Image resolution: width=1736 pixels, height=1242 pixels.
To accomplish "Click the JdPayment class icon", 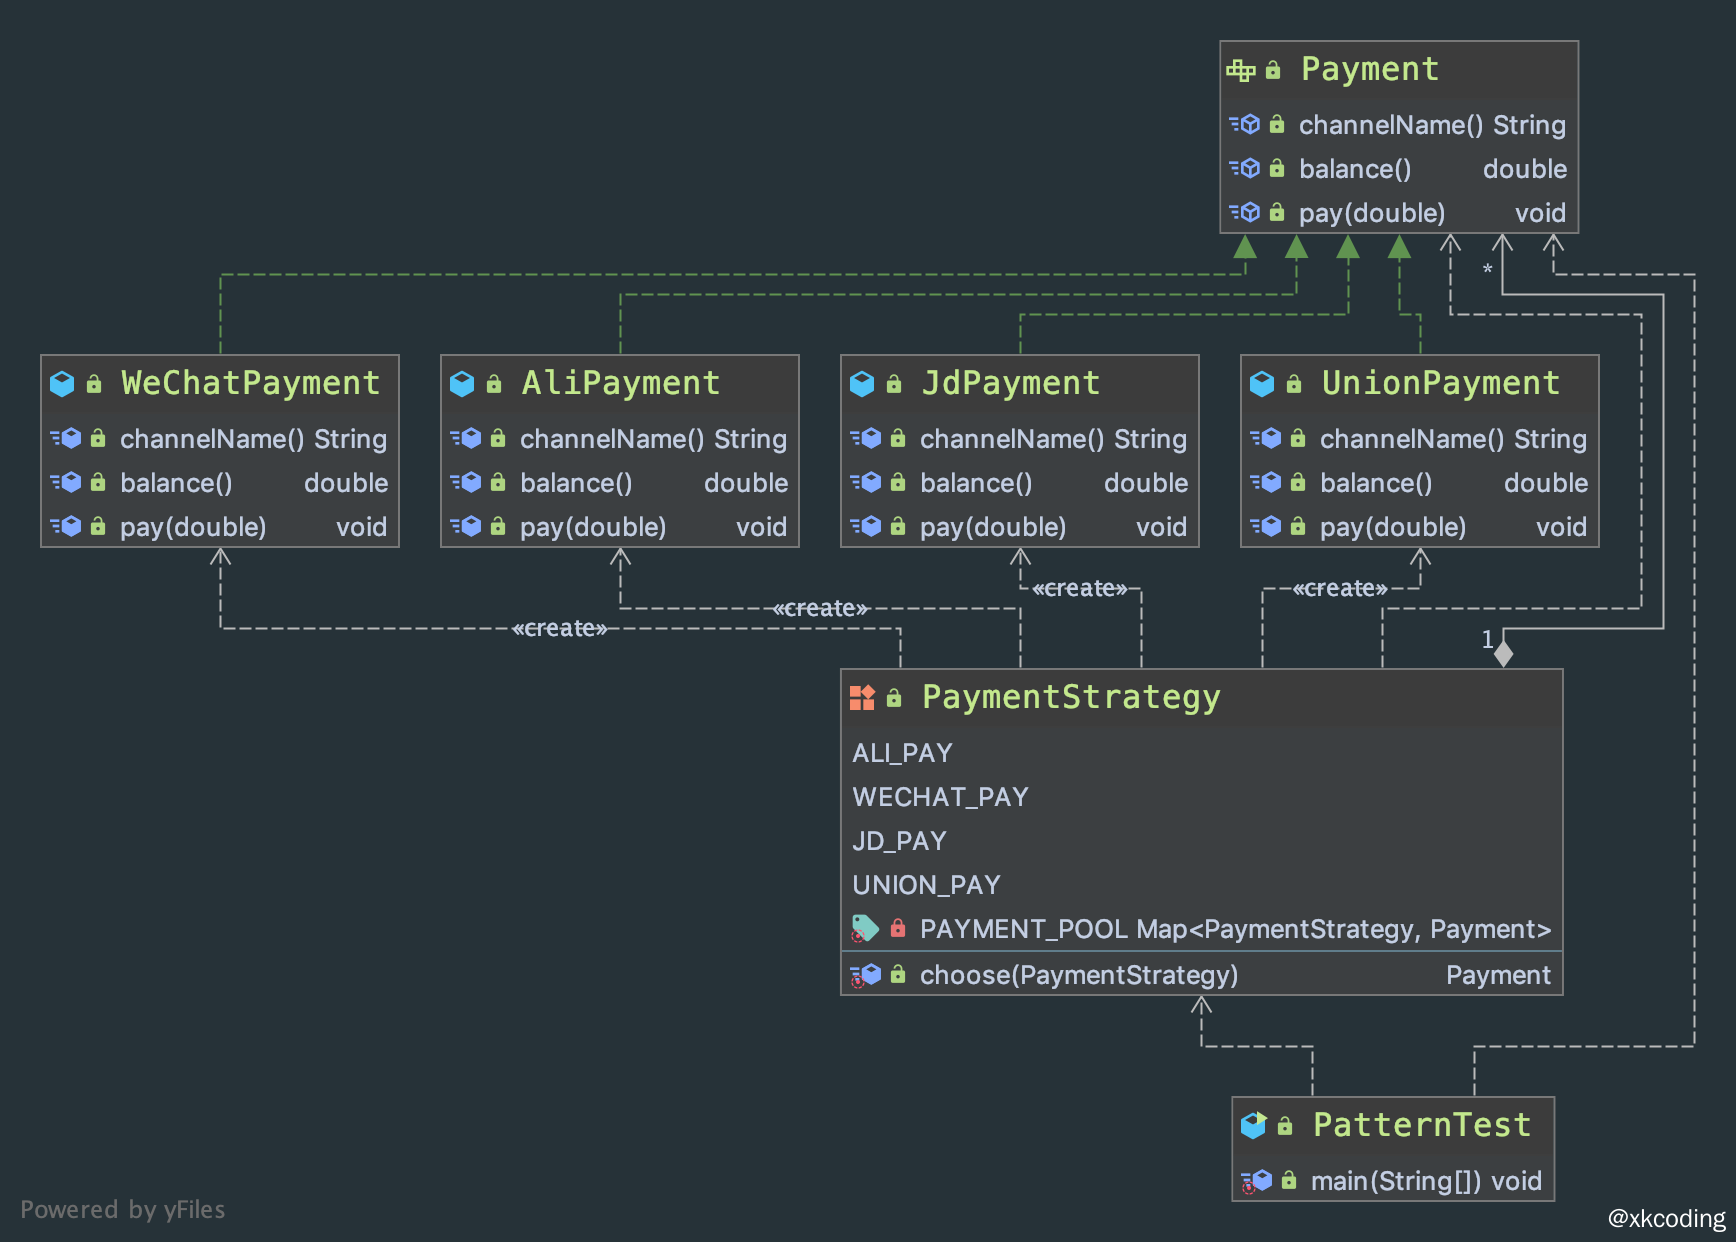I will pos(862,384).
